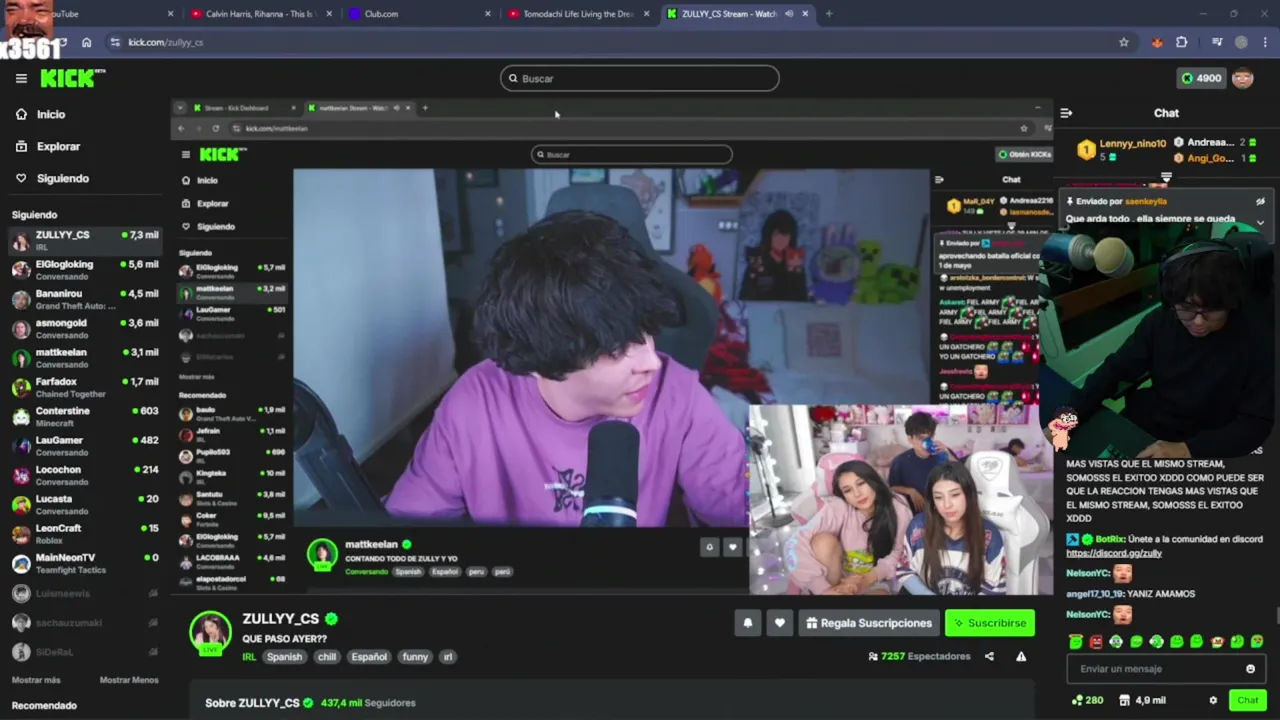Click the kick.com/zullyy_cs address bar
1280x720 pixels.
[620, 42]
